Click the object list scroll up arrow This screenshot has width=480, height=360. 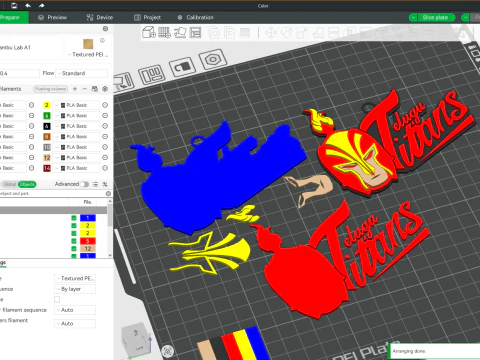click(110, 201)
